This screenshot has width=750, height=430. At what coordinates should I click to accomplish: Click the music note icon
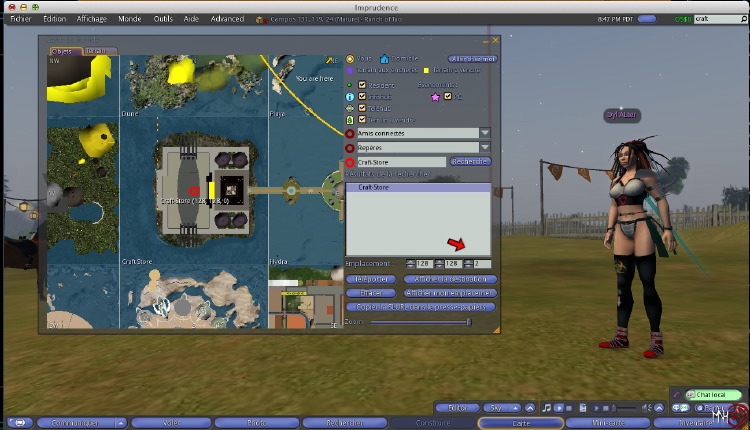(x=547, y=408)
